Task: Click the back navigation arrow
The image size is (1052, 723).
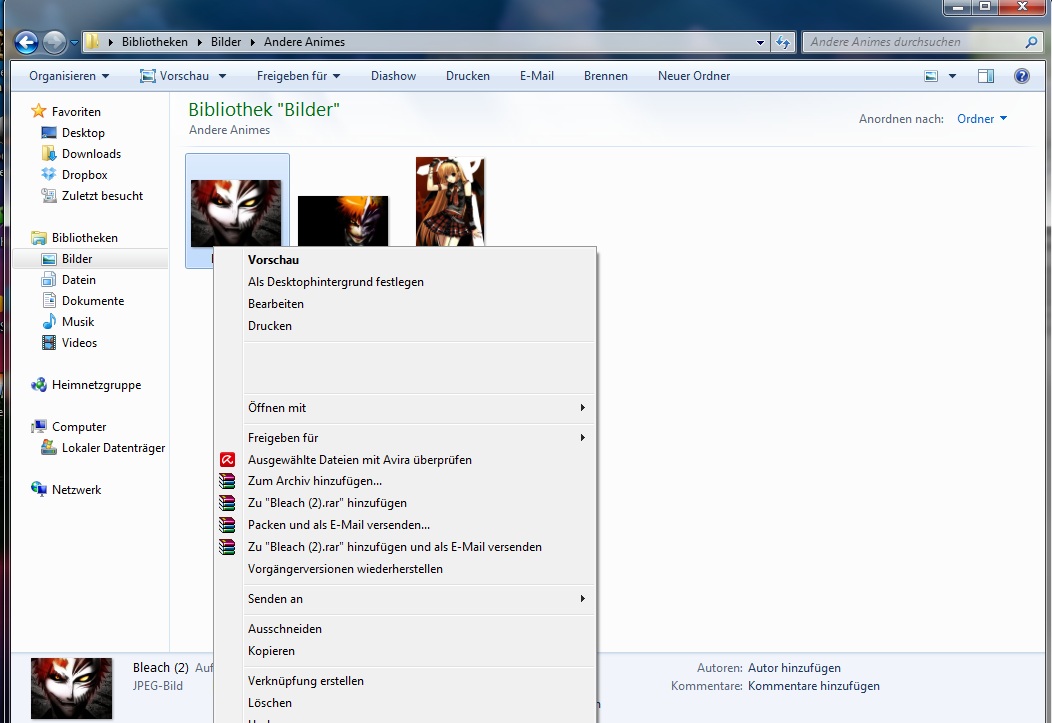Action: 24,42
